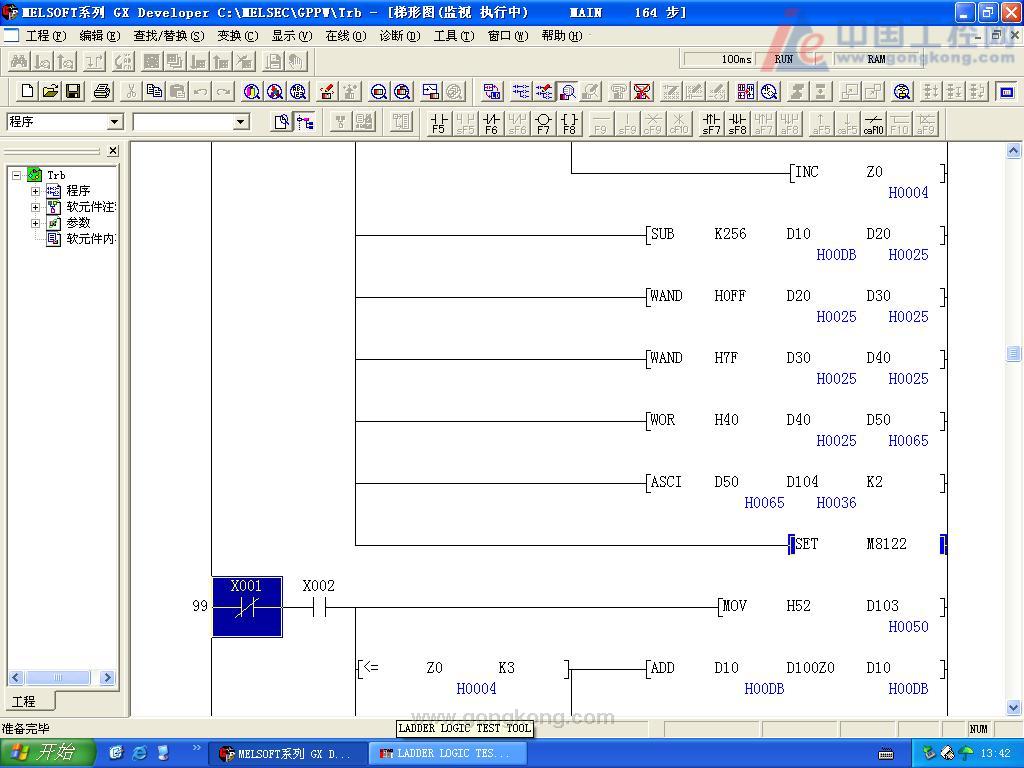Viewport: 1024px width, 768px height.
Task: Open the 在线(O) menu
Action: tap(345, 36)
